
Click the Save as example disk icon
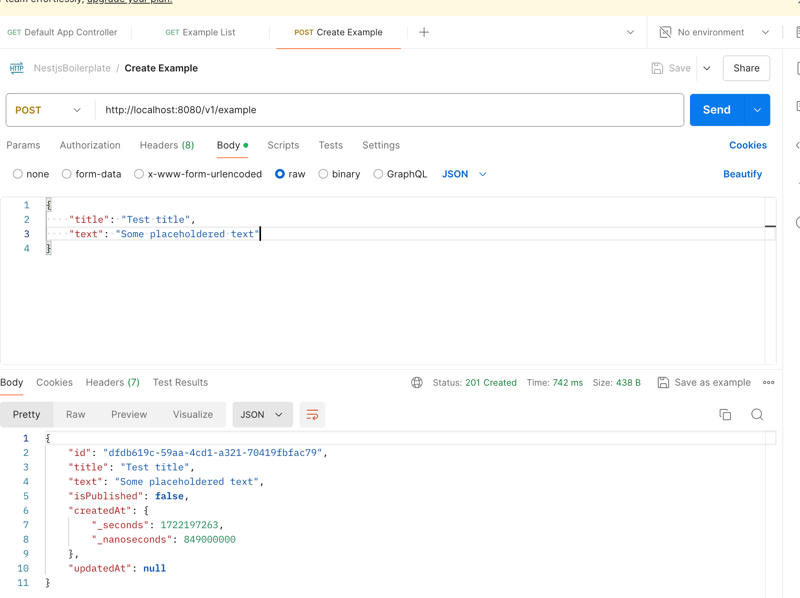point(663,382)
